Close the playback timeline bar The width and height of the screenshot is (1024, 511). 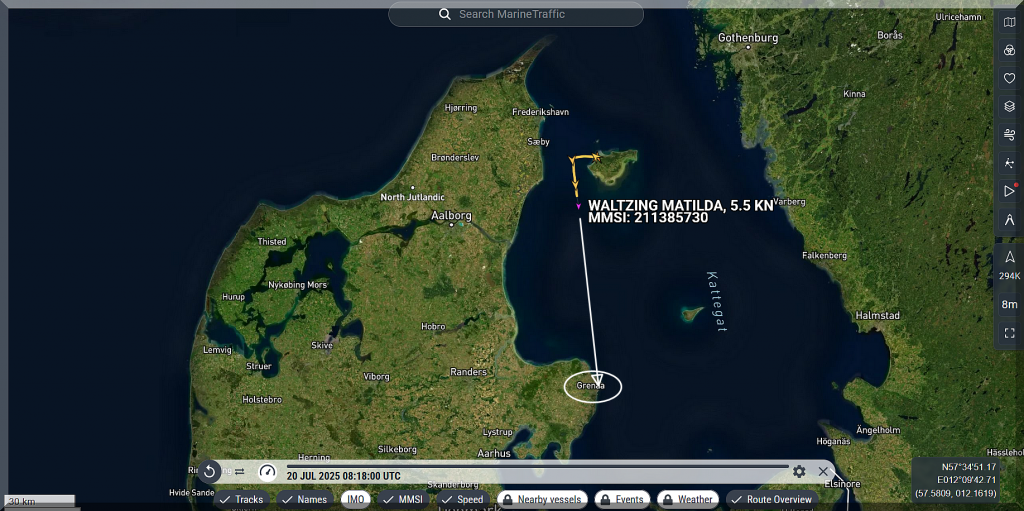[x=823, y=471]
